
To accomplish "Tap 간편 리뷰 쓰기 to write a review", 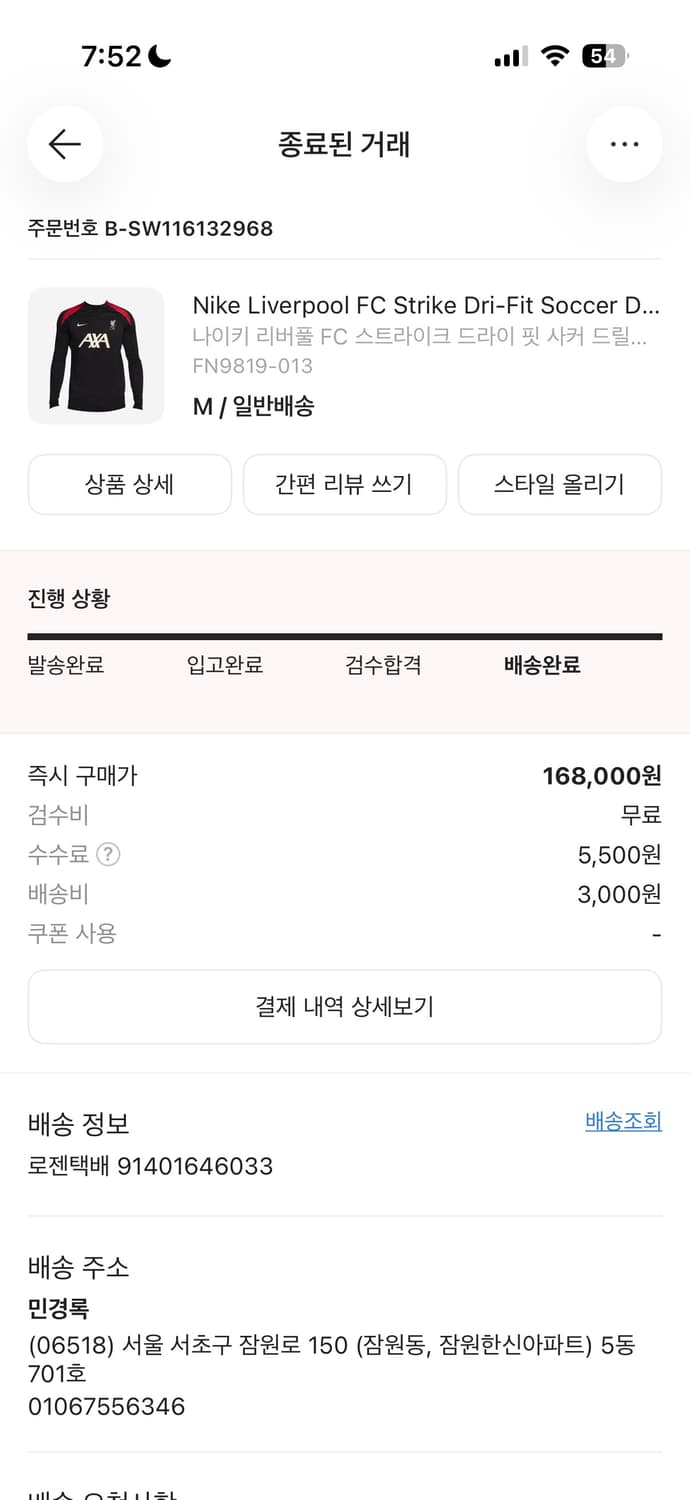I will (344, 484).
